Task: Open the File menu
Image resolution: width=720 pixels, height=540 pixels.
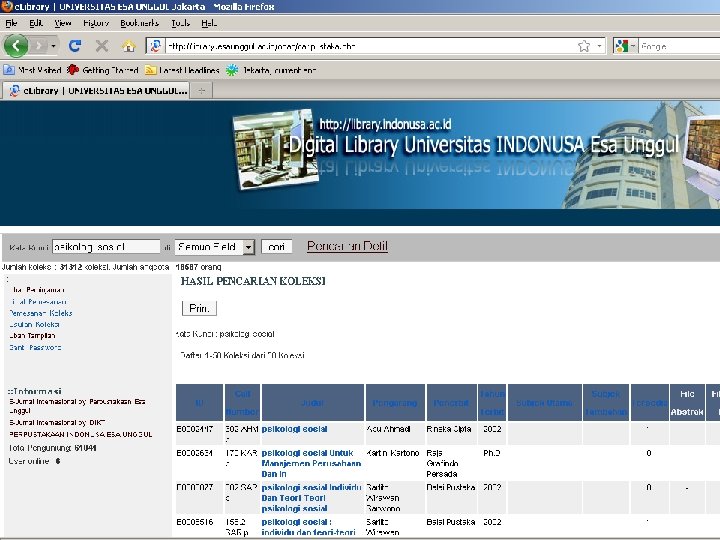Action: pos(11,23)
